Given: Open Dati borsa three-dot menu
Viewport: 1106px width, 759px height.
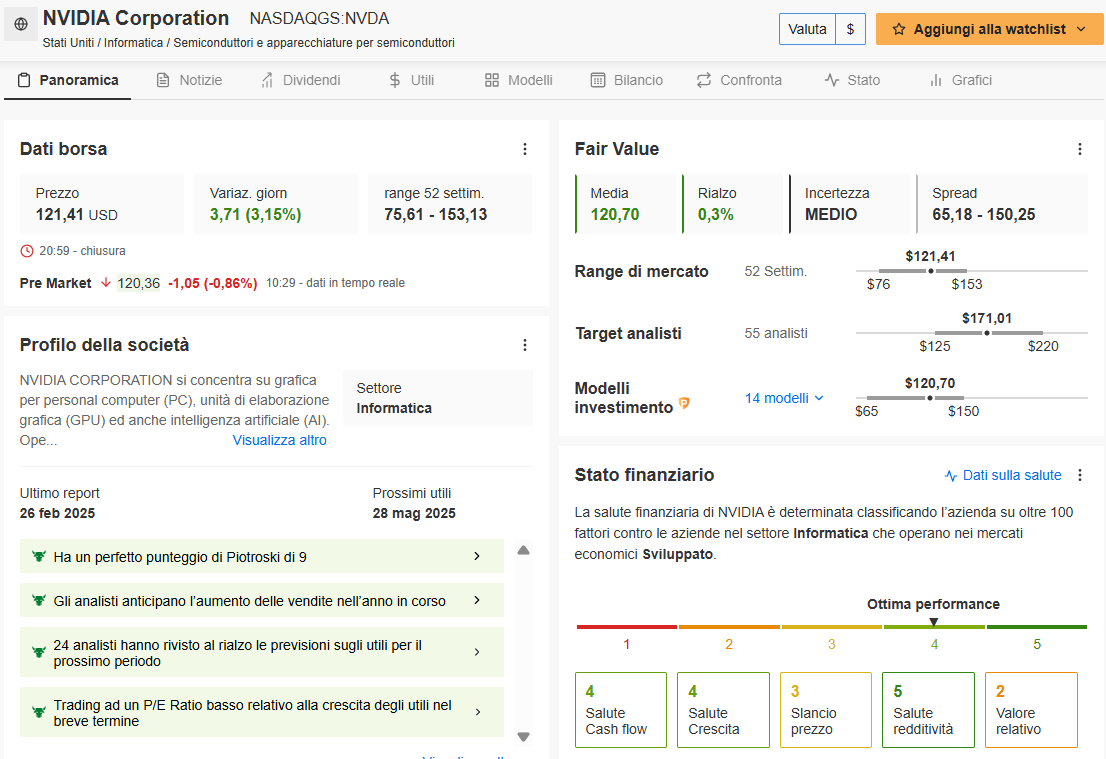Looking at the screenshot, I should (x=525, y=149).
